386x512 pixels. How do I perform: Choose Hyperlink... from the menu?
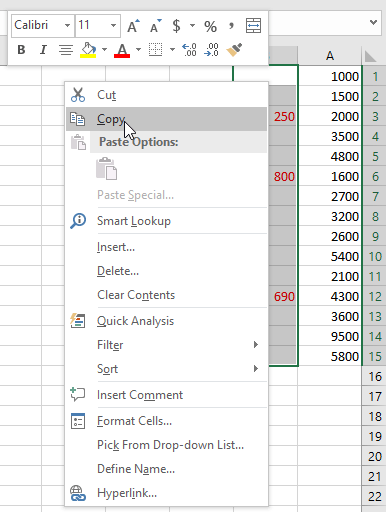(167, 493)
